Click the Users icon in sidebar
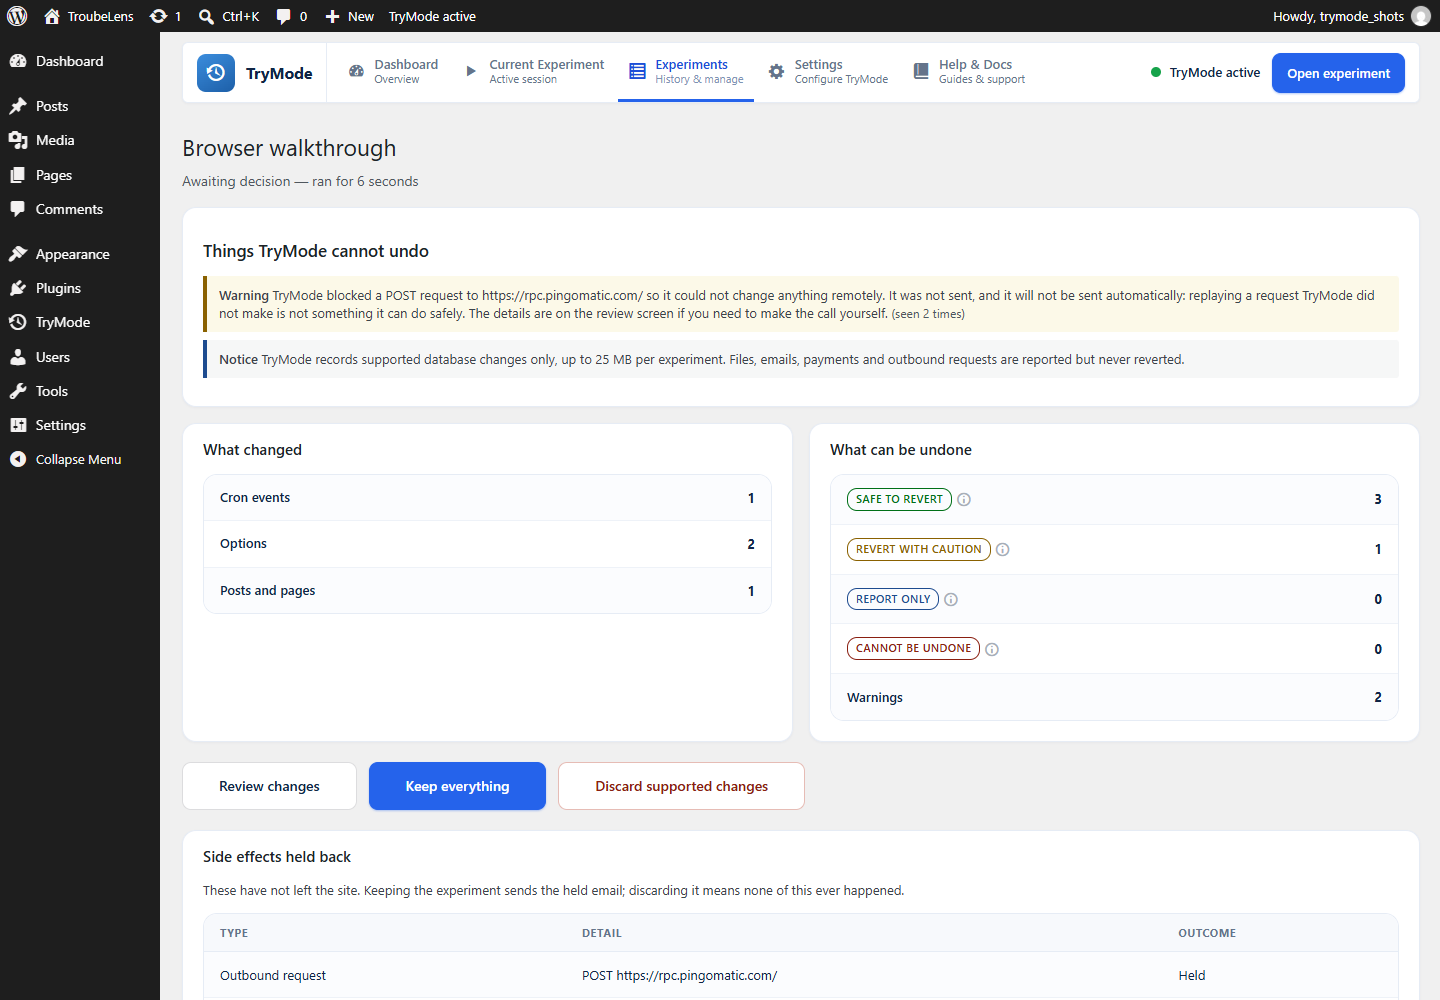Viewport: 1440px width, 1000px height. [18, 357]
